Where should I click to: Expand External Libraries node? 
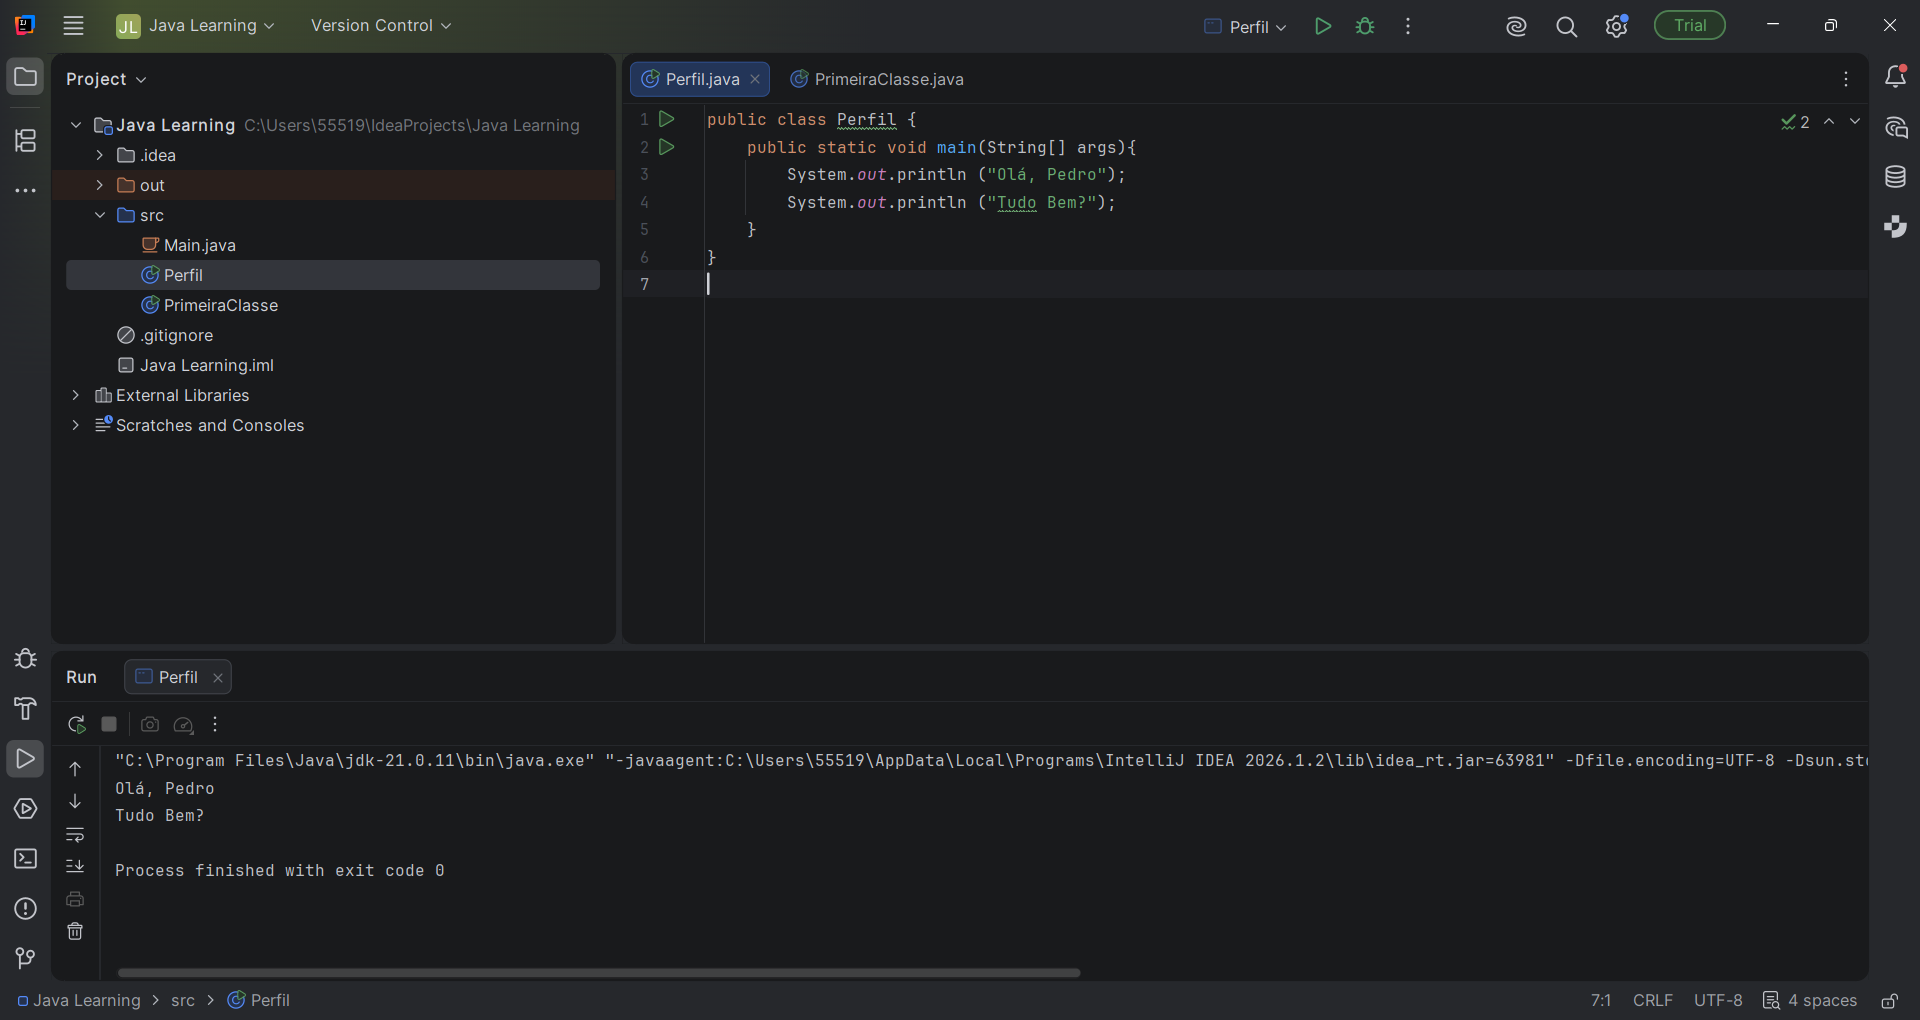[76, 395]
